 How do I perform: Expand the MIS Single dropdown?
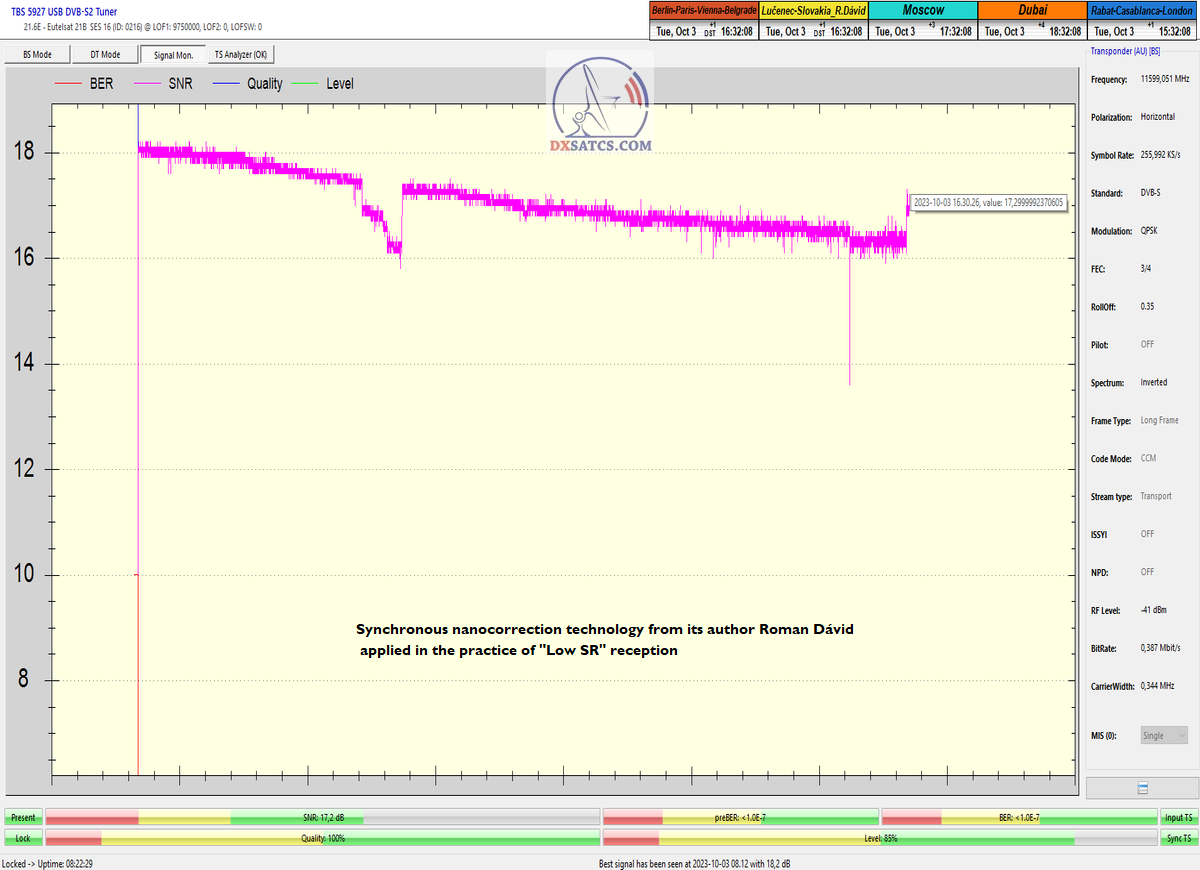click(x=1164, y=735)
